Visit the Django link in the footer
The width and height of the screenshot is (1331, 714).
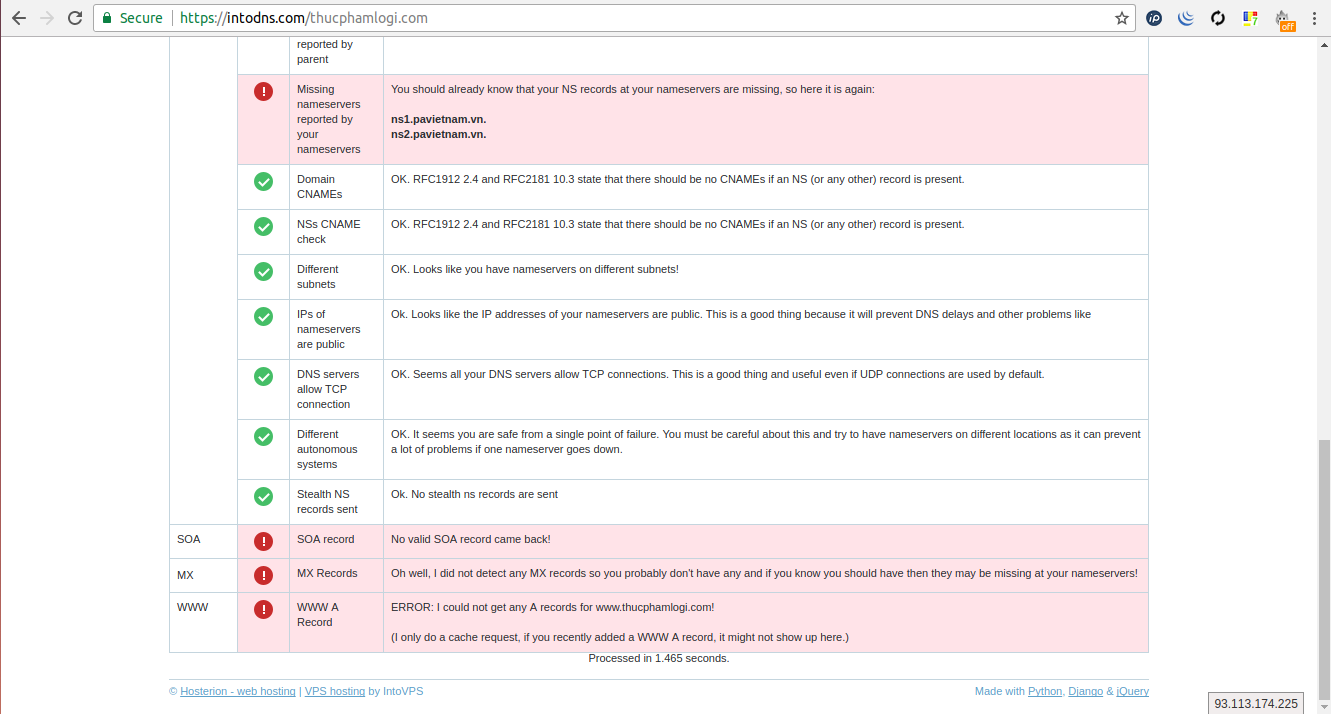[x=1086, y=691]
